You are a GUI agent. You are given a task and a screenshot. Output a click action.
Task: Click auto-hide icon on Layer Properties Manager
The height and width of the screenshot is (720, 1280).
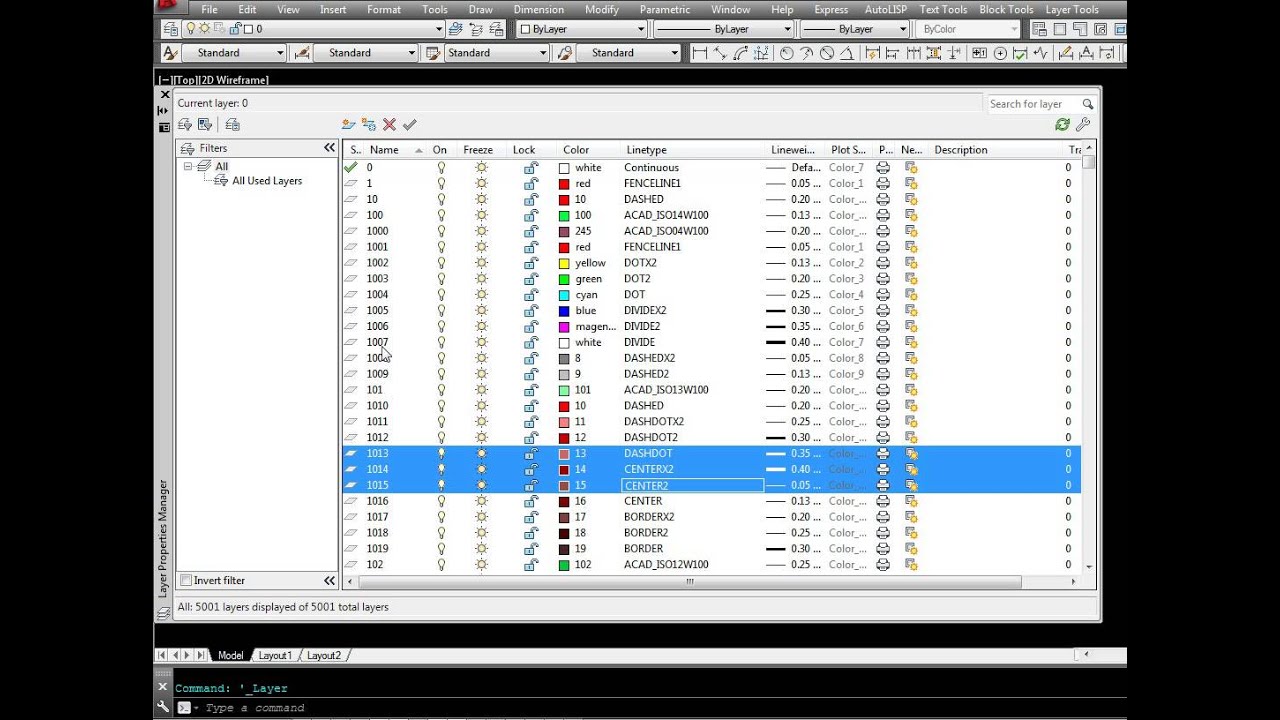(164, 111)
